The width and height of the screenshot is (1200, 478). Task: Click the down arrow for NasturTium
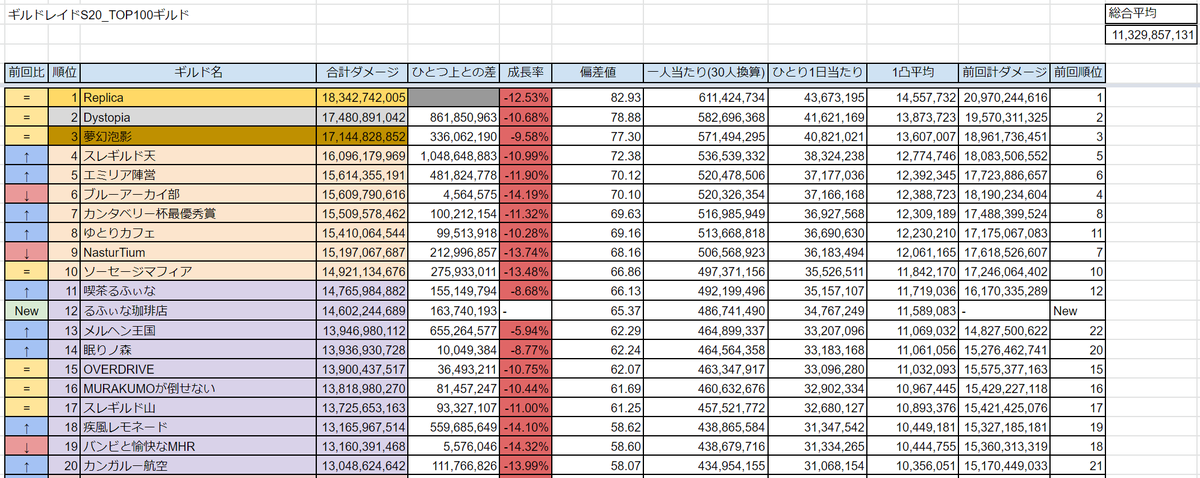tap(26, 252)
